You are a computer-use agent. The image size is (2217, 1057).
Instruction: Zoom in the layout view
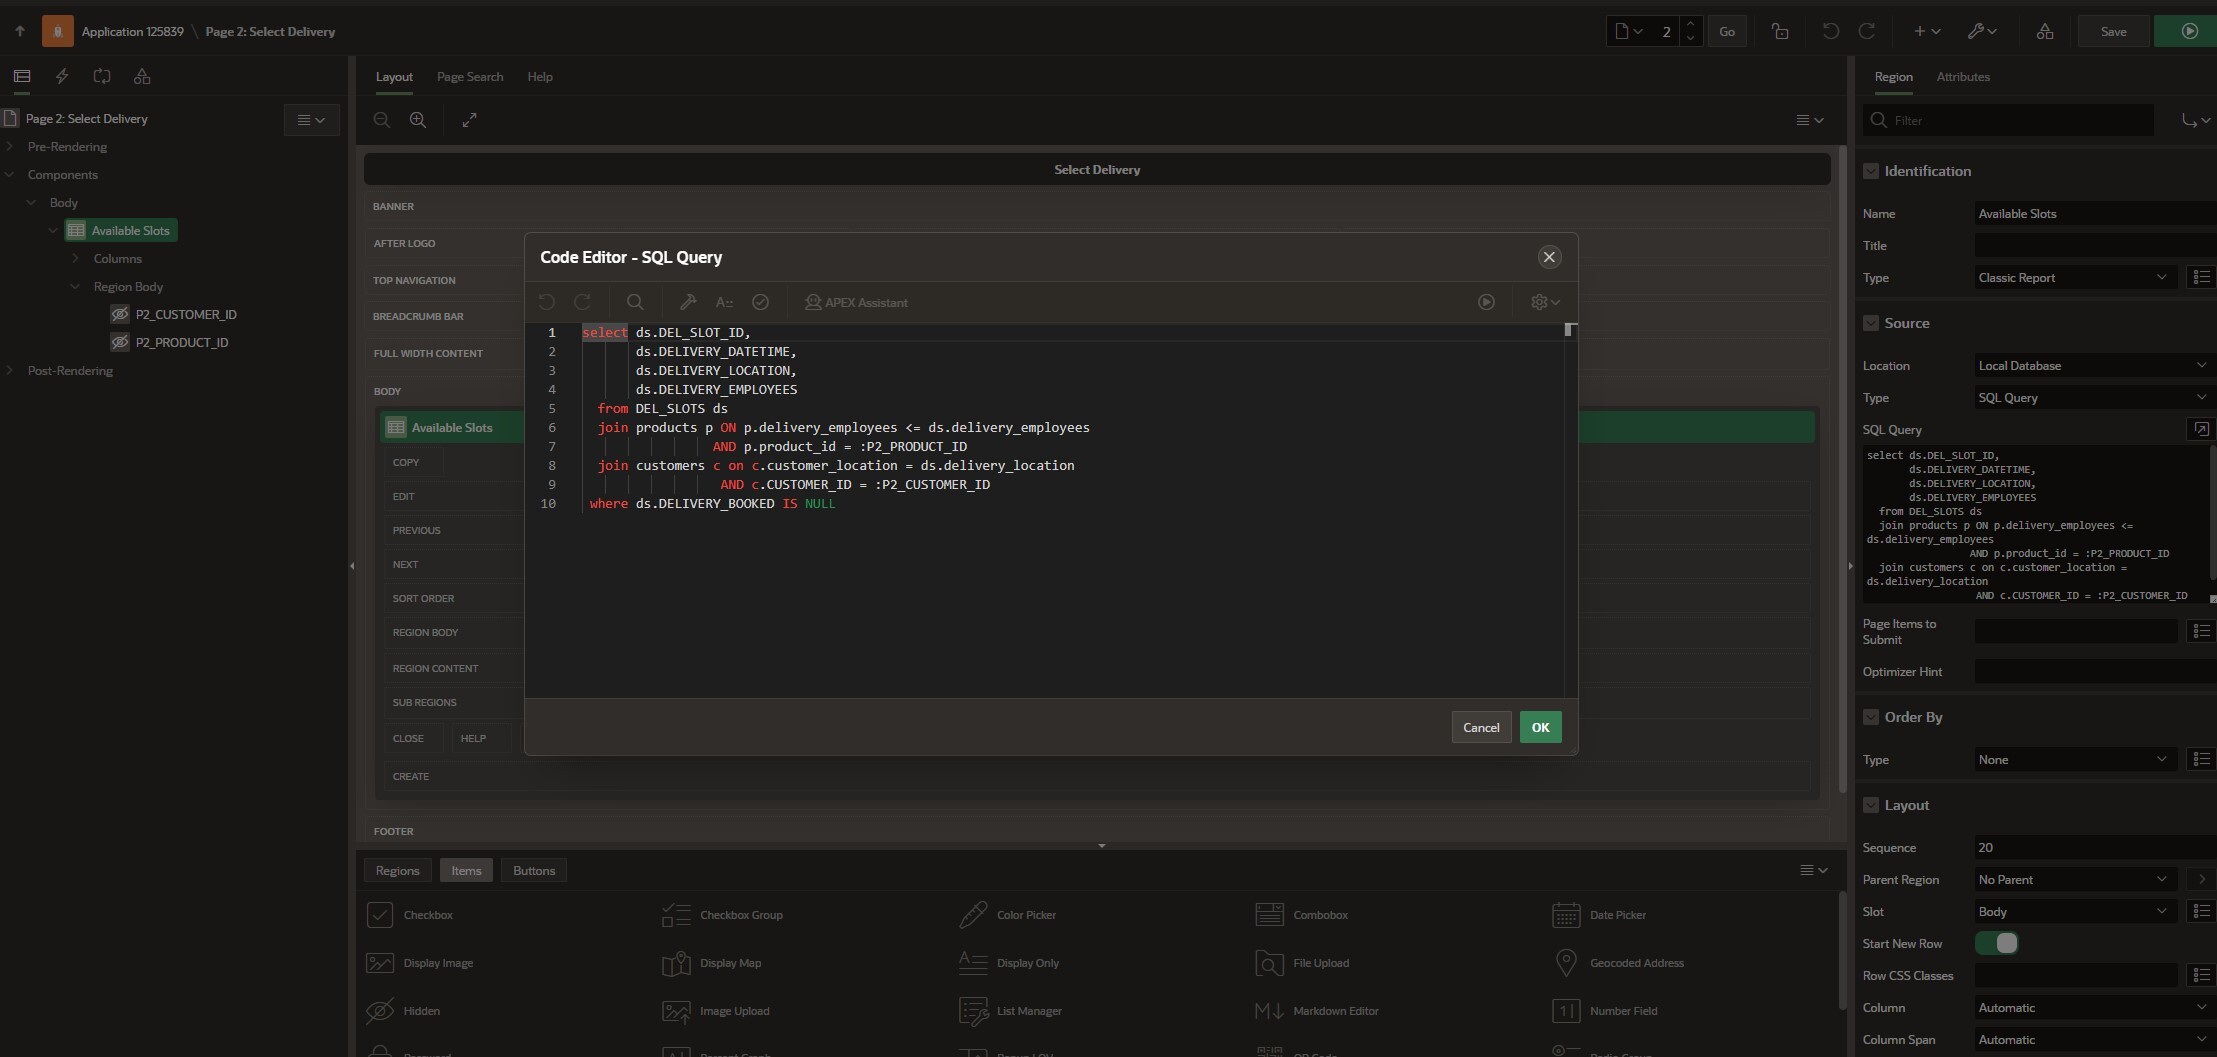pyautogui.click(x=418, y=120)
